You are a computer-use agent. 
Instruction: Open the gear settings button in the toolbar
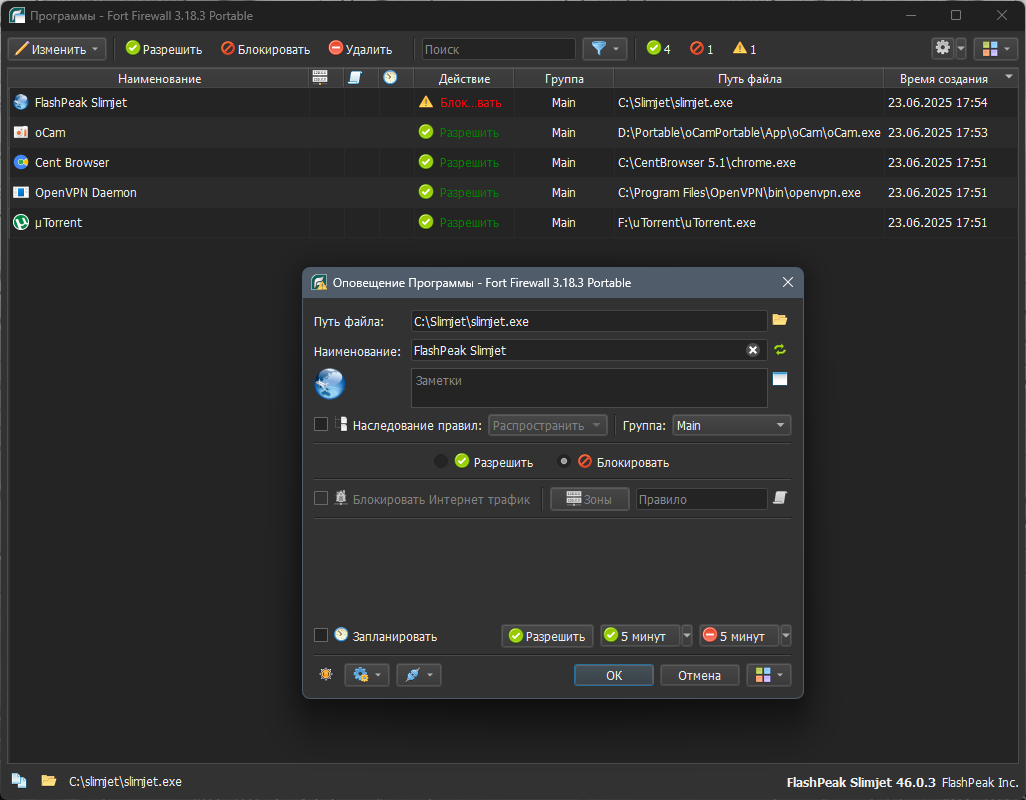click(x=943, y=48)
